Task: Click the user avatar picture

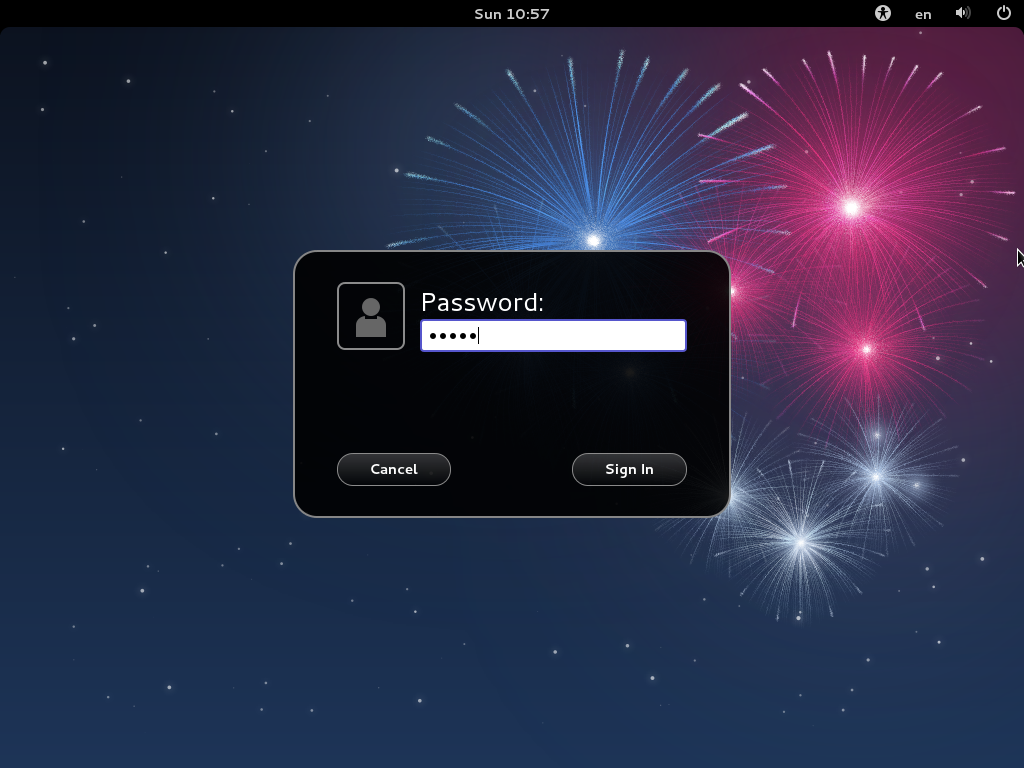Action: tap(371, 316)
